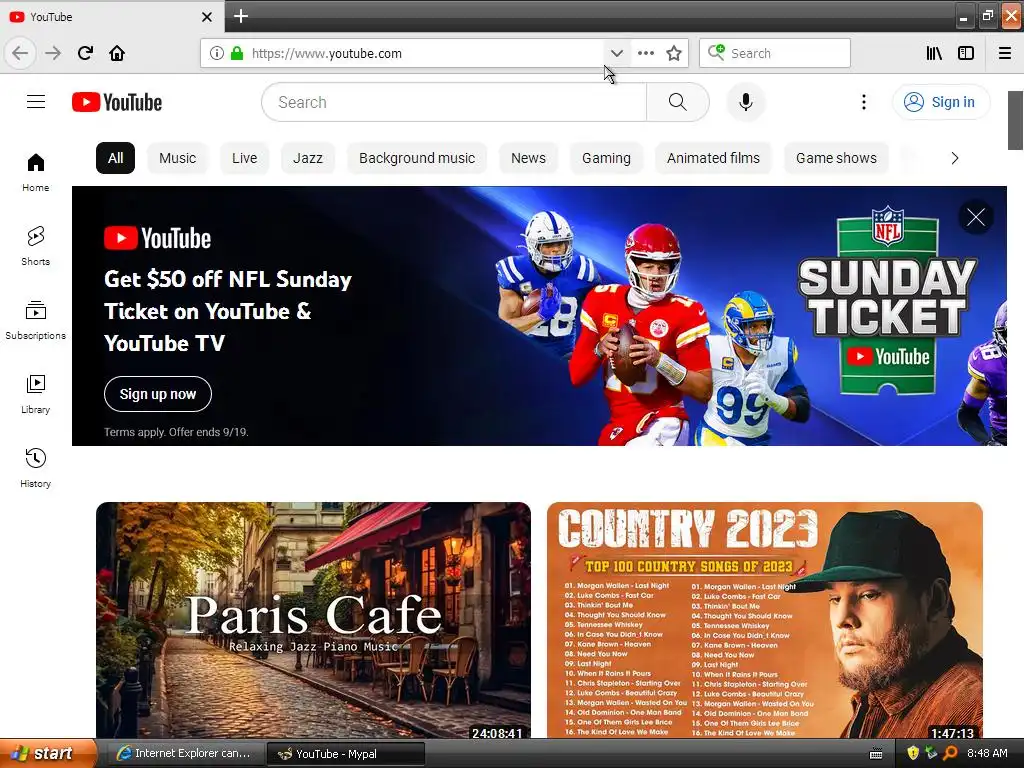
Task: Click the browser forward arrow
Action: (x=53, y=53)
